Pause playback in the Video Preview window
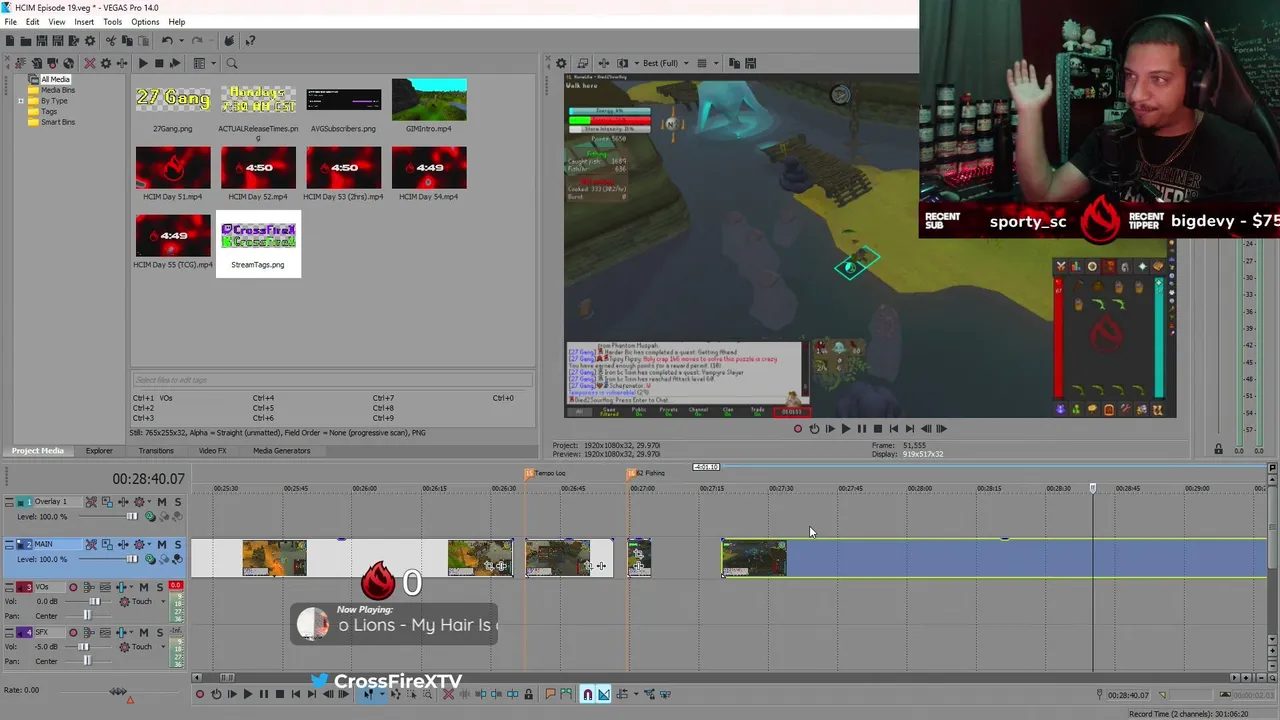The width and height of the screenshot is (1280, 720). [861, 429]
